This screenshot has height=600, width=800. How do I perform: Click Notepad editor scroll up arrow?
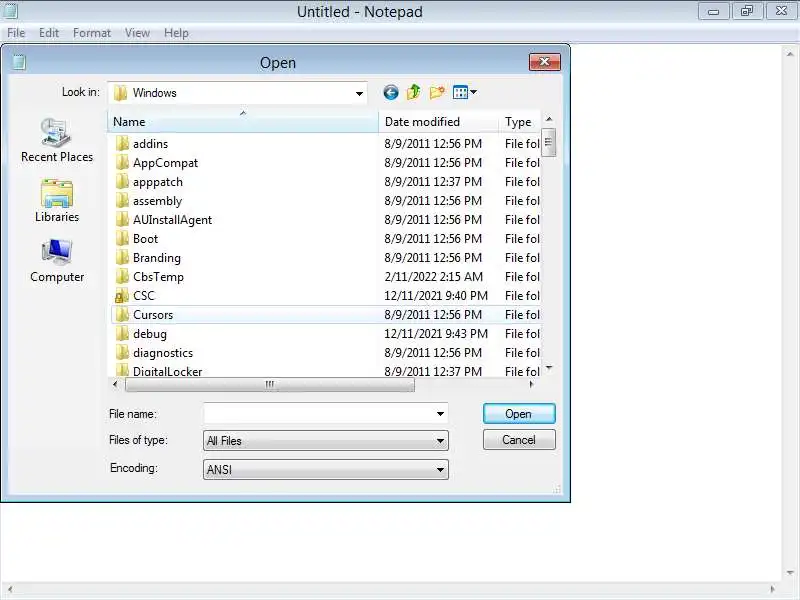pyautogui.click(x=790, y=54)
